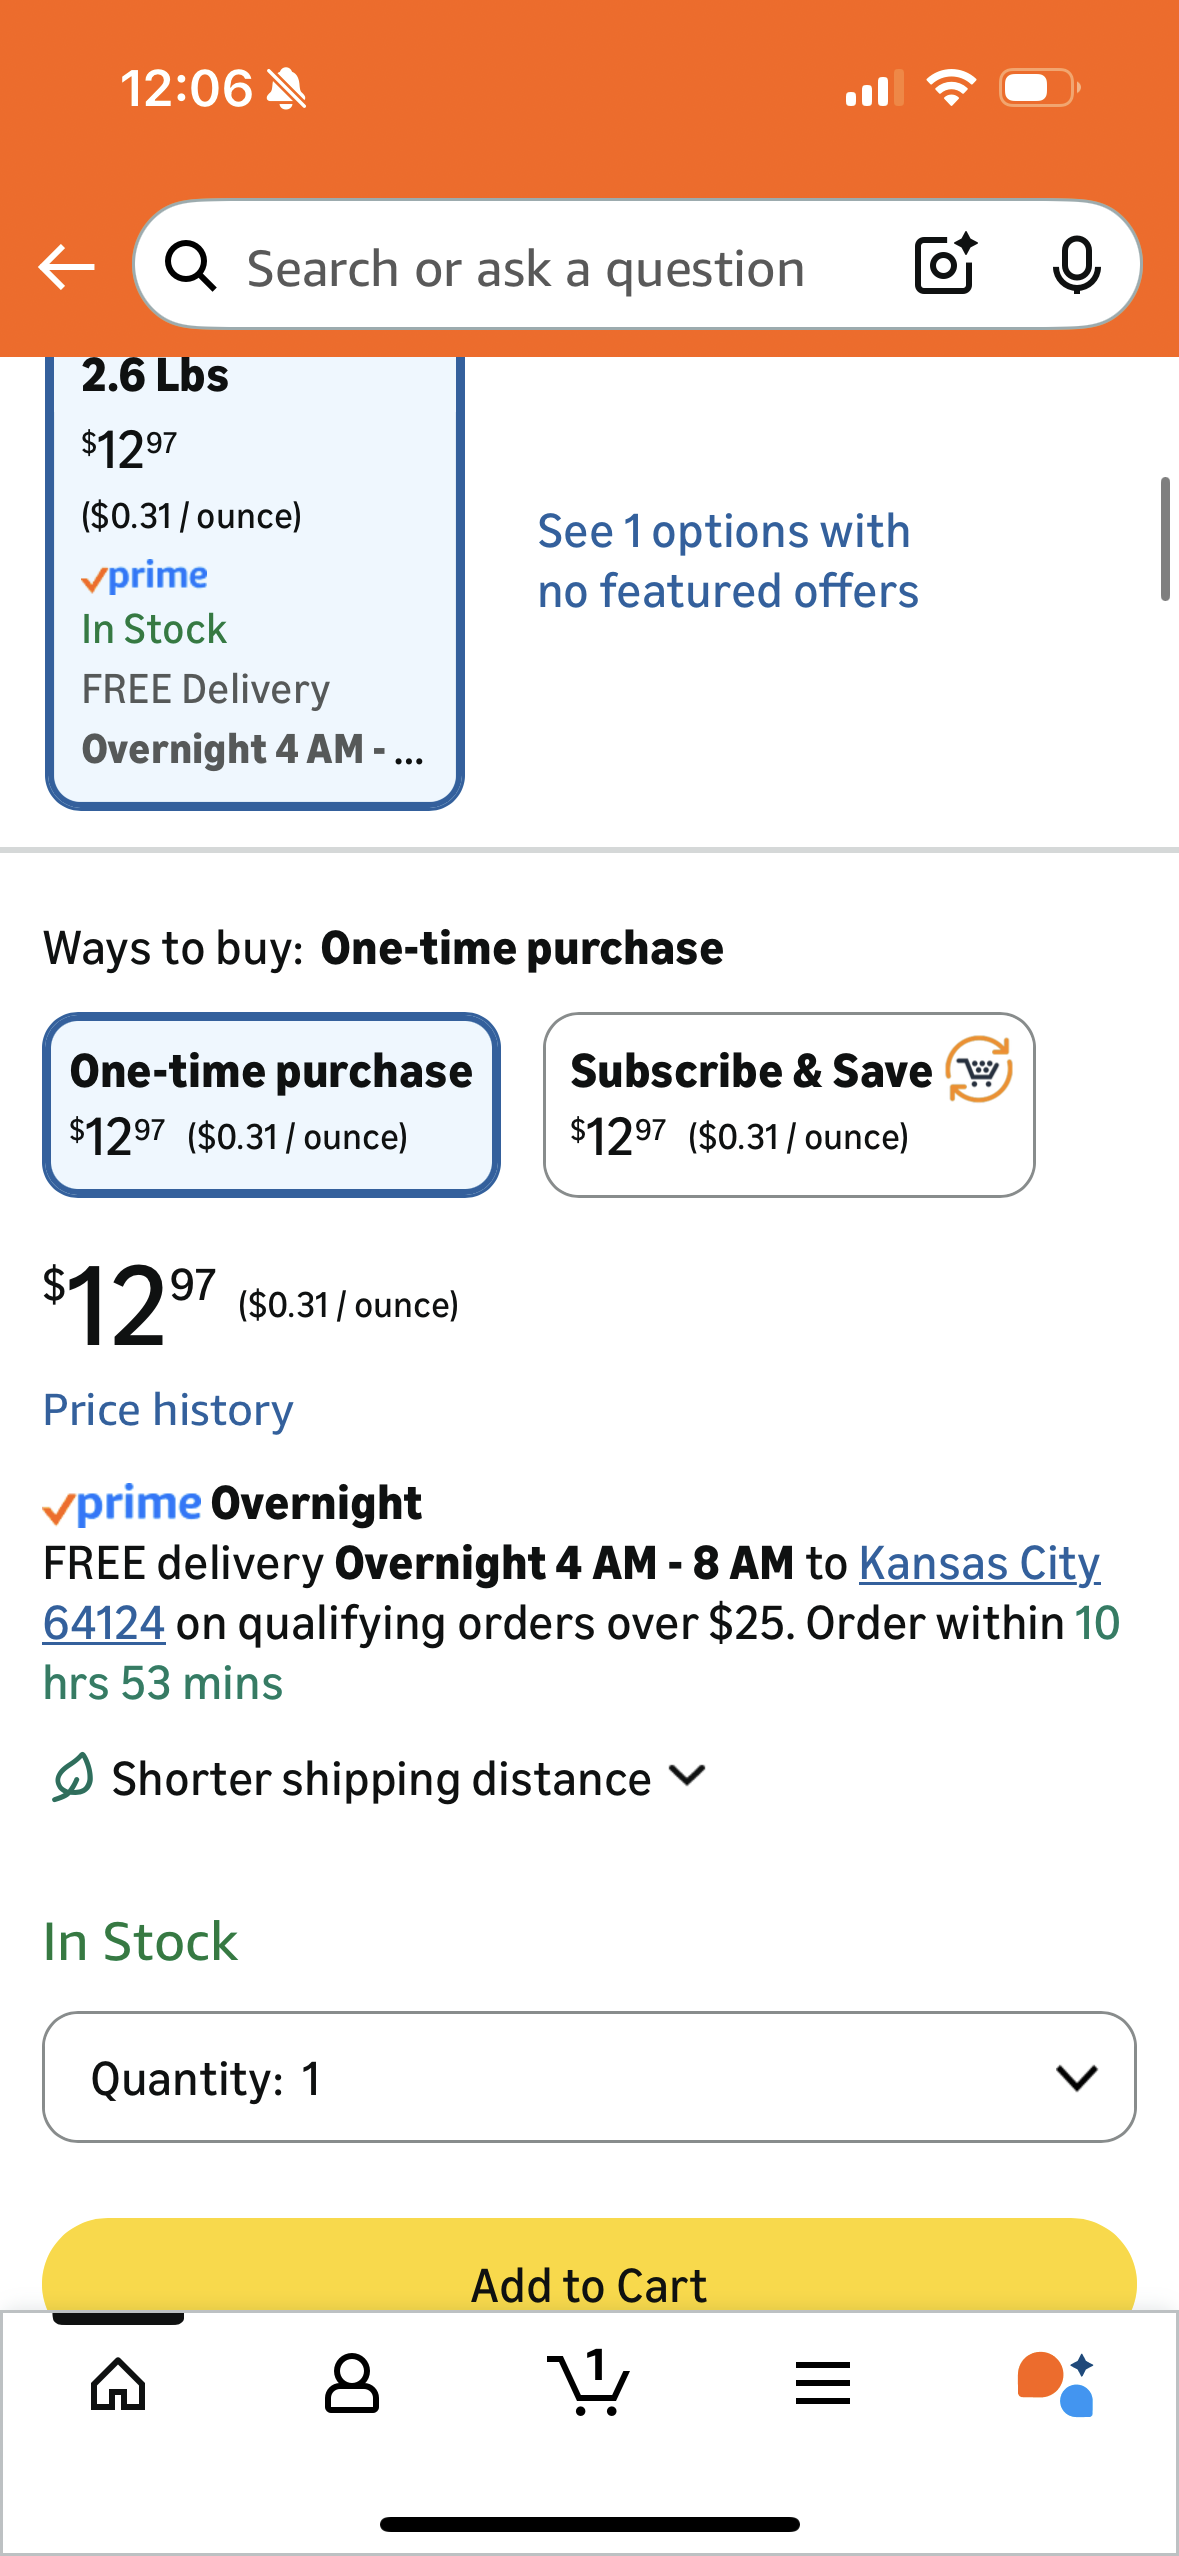The width and height of the screenshot is (1179, 2556).
Task: Choose Subscribe & Save option
Action: point(788,1104)
